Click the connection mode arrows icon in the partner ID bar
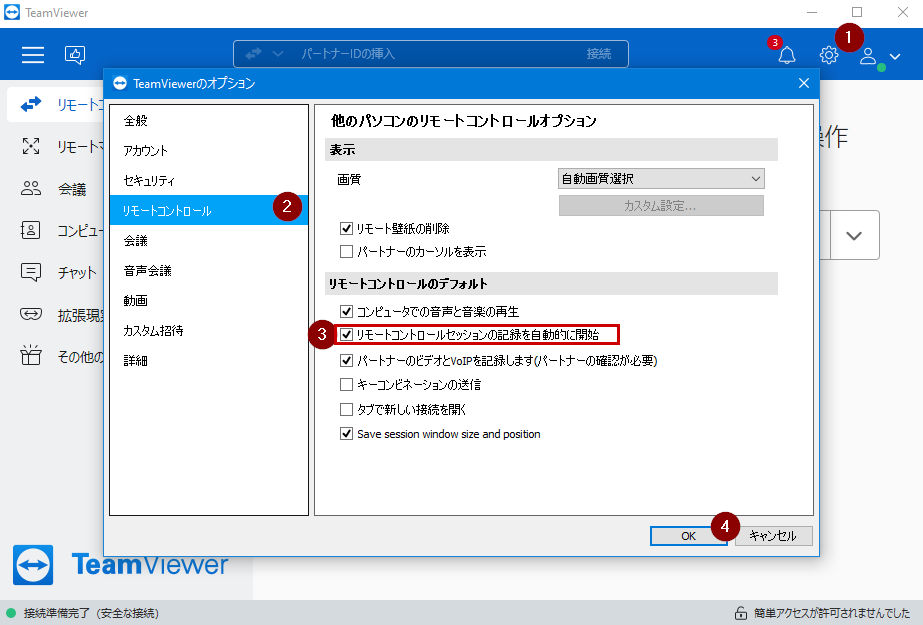923x625 pixels. coord(253,54)
